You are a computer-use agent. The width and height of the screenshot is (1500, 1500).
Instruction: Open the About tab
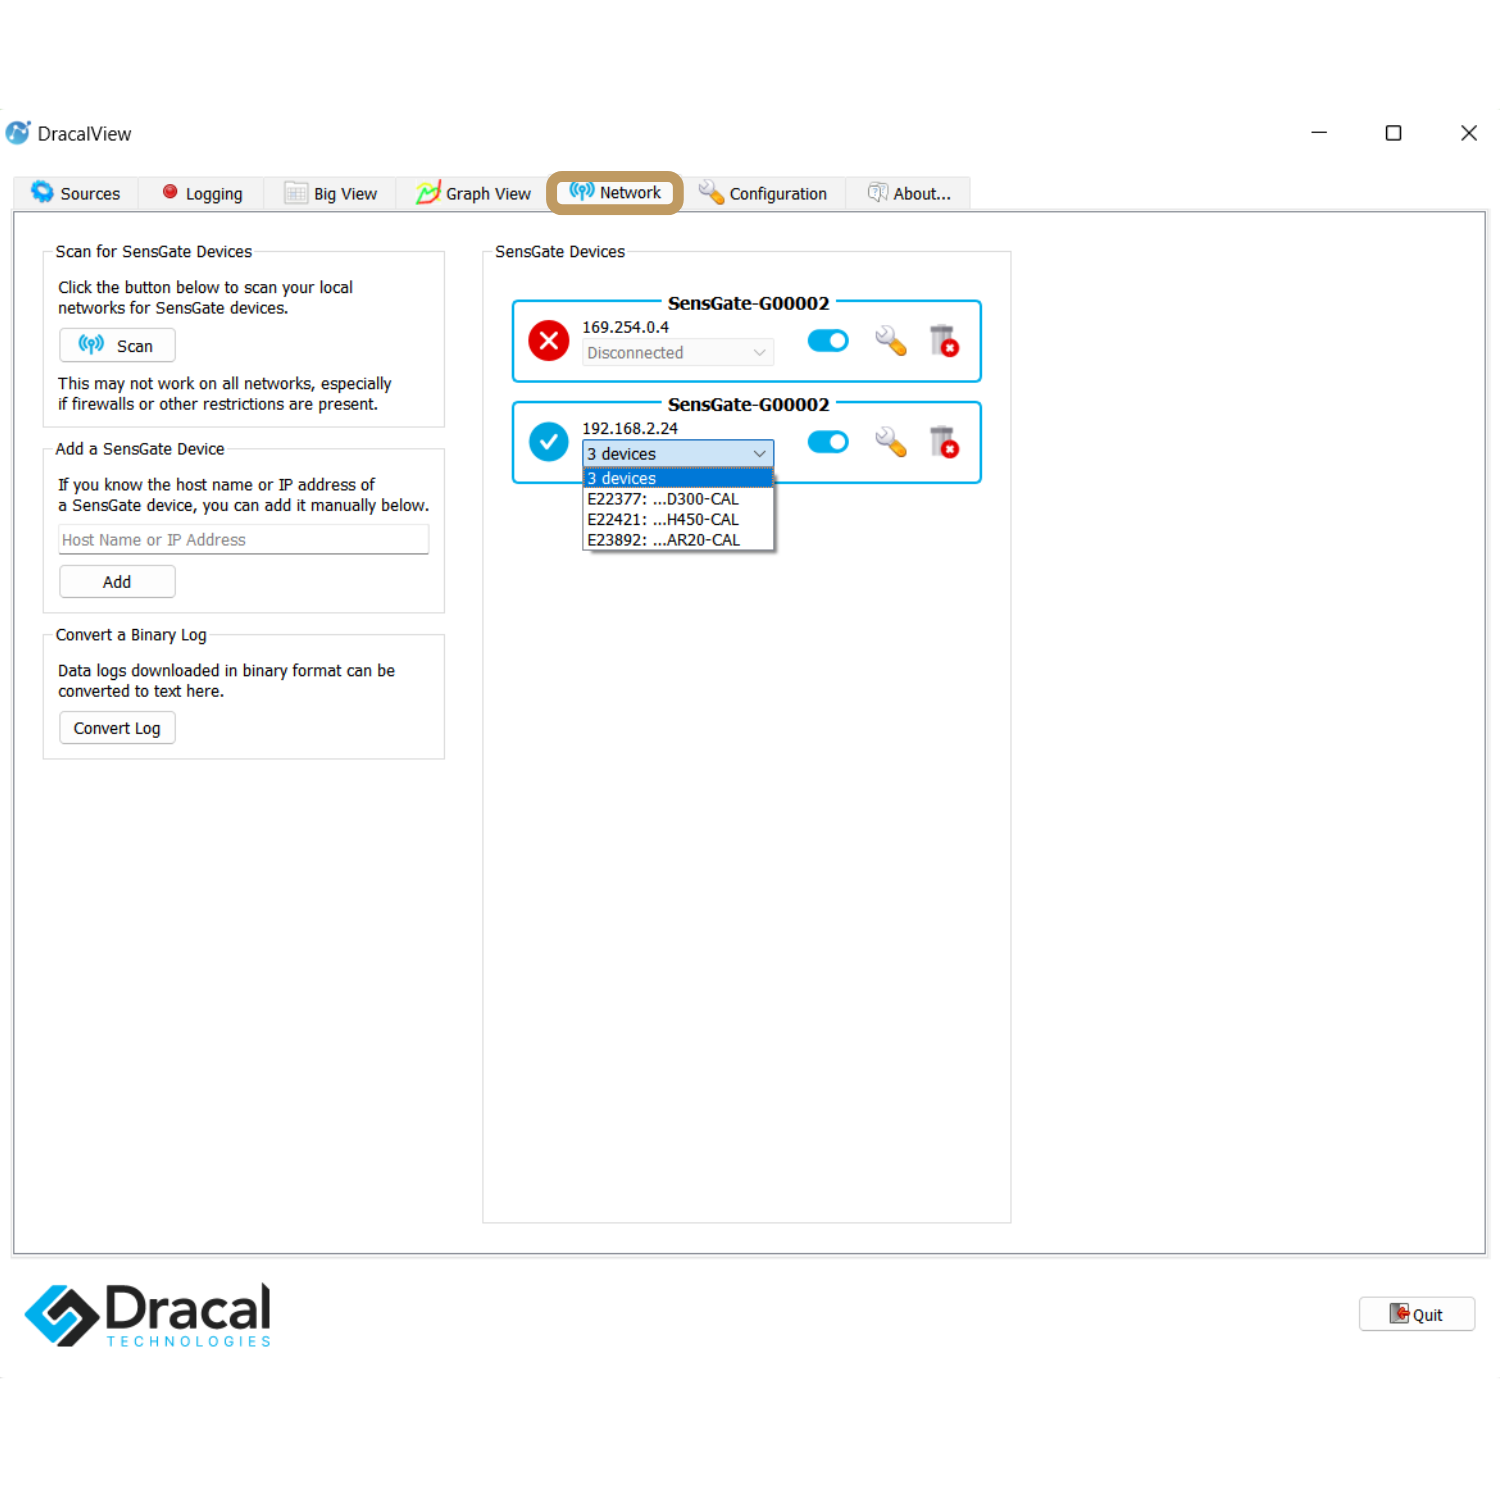909,193
